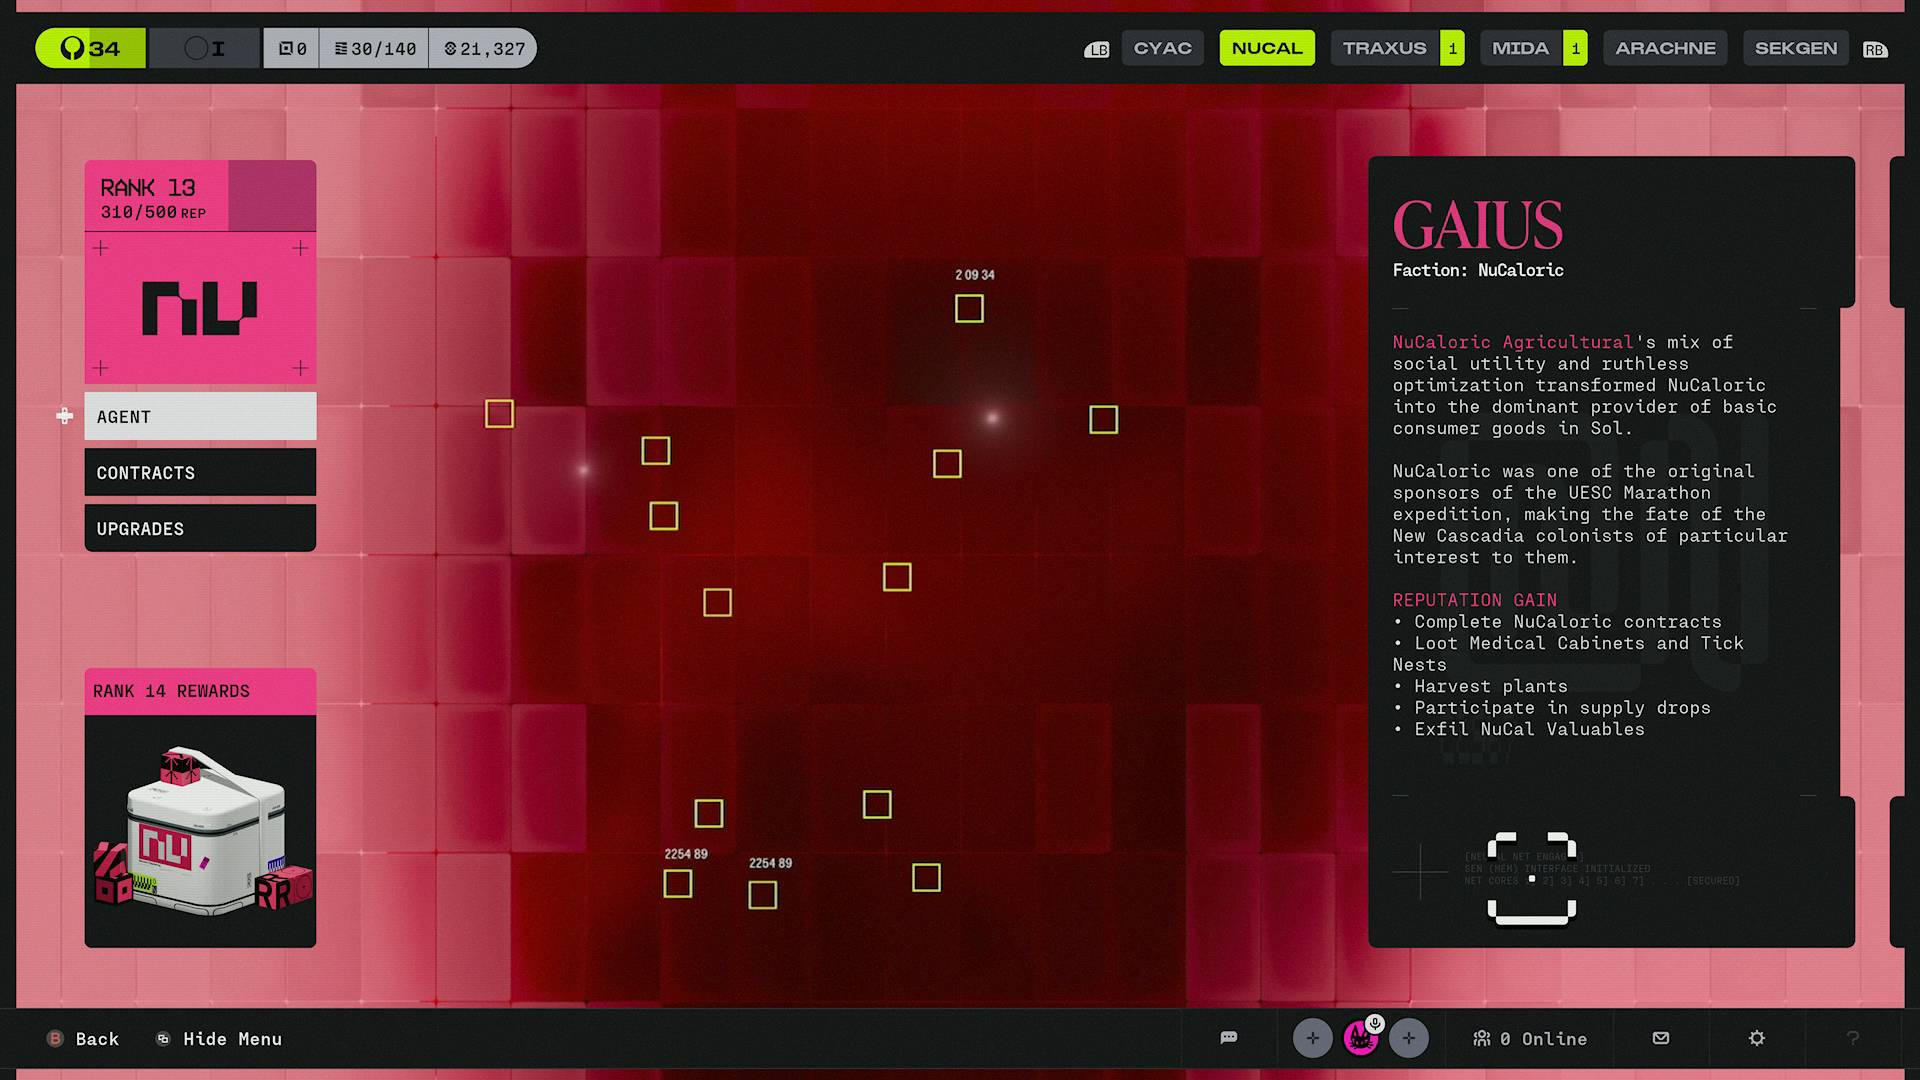Image resolution: width=1920 pixels, height=1080 pixels.
Task: Click the 0 Online friends indicator
Action: [1530, 1039]
